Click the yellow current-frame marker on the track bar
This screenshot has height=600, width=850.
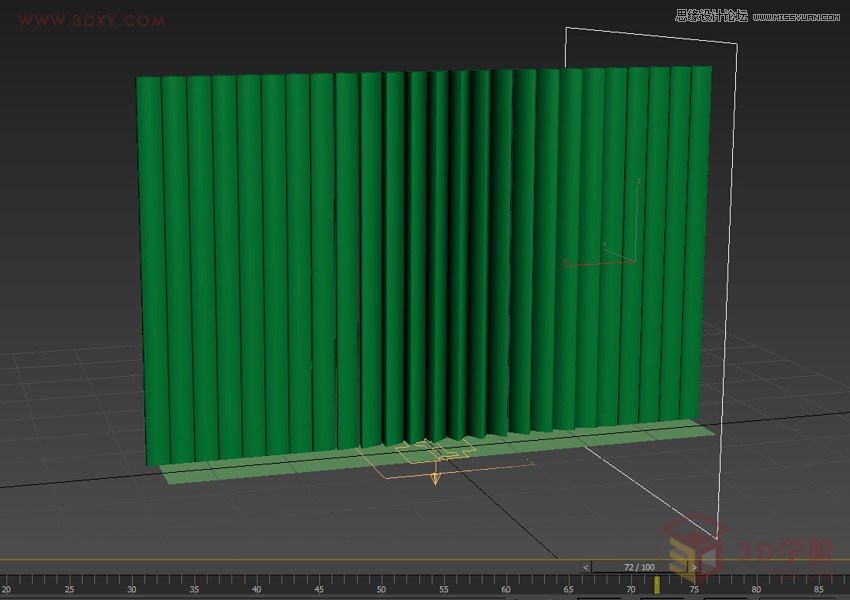[x=657, y=584]
